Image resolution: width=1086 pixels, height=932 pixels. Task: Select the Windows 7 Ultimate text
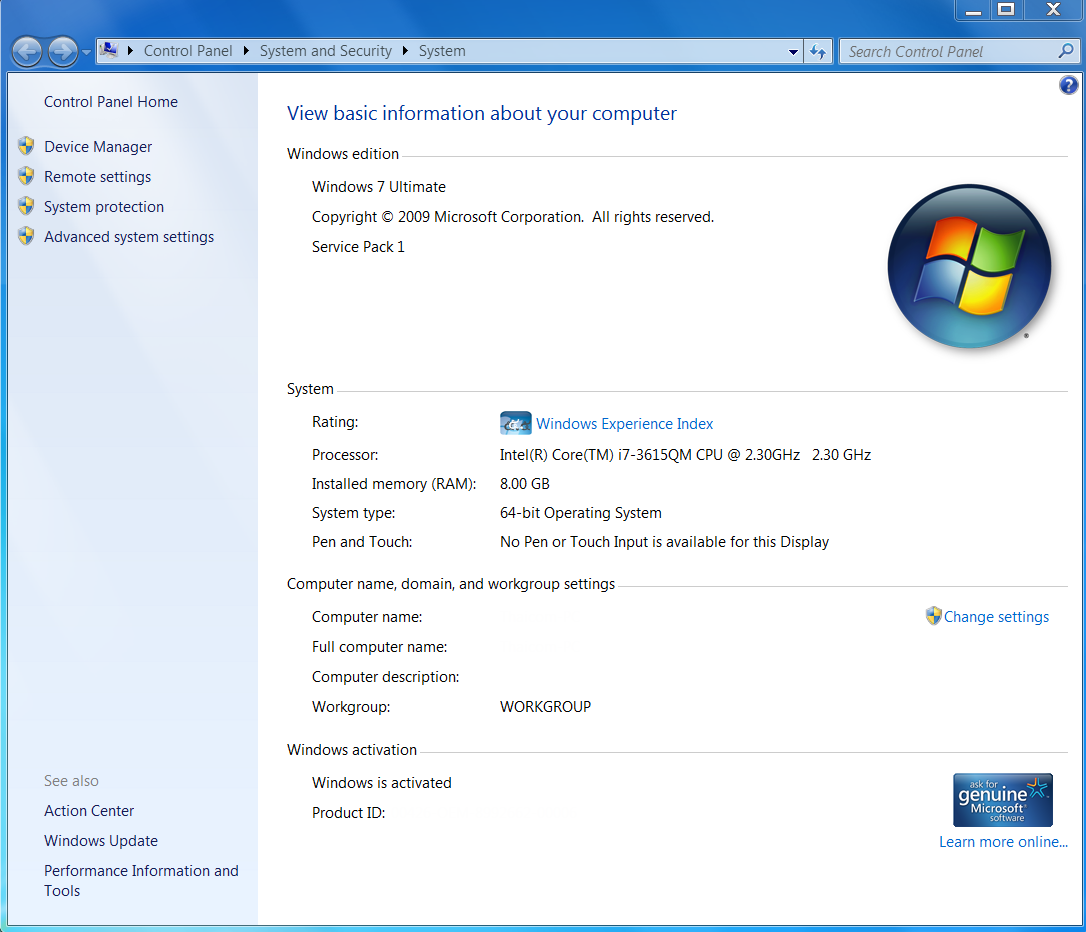(379, 187)
